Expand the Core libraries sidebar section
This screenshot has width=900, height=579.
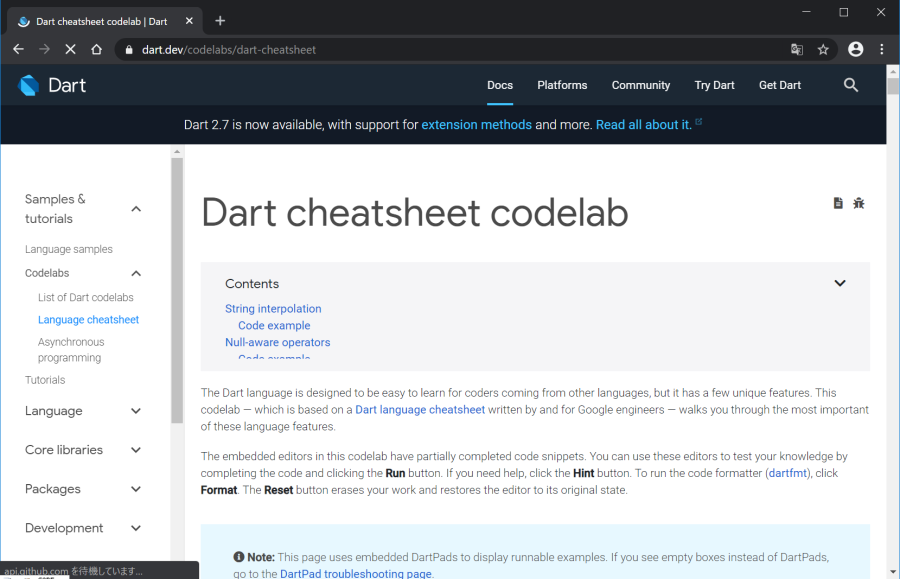136,450
